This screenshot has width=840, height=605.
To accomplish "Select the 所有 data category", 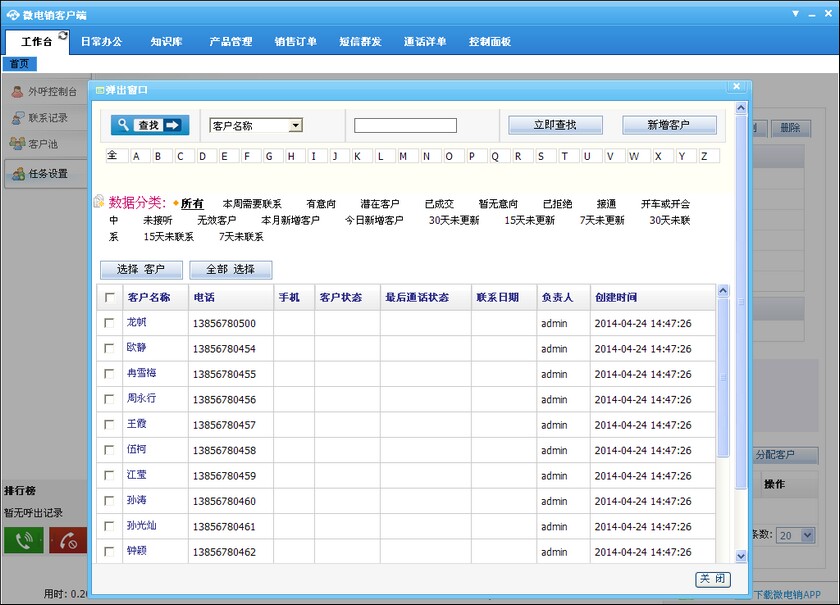I will pos(192,204).
